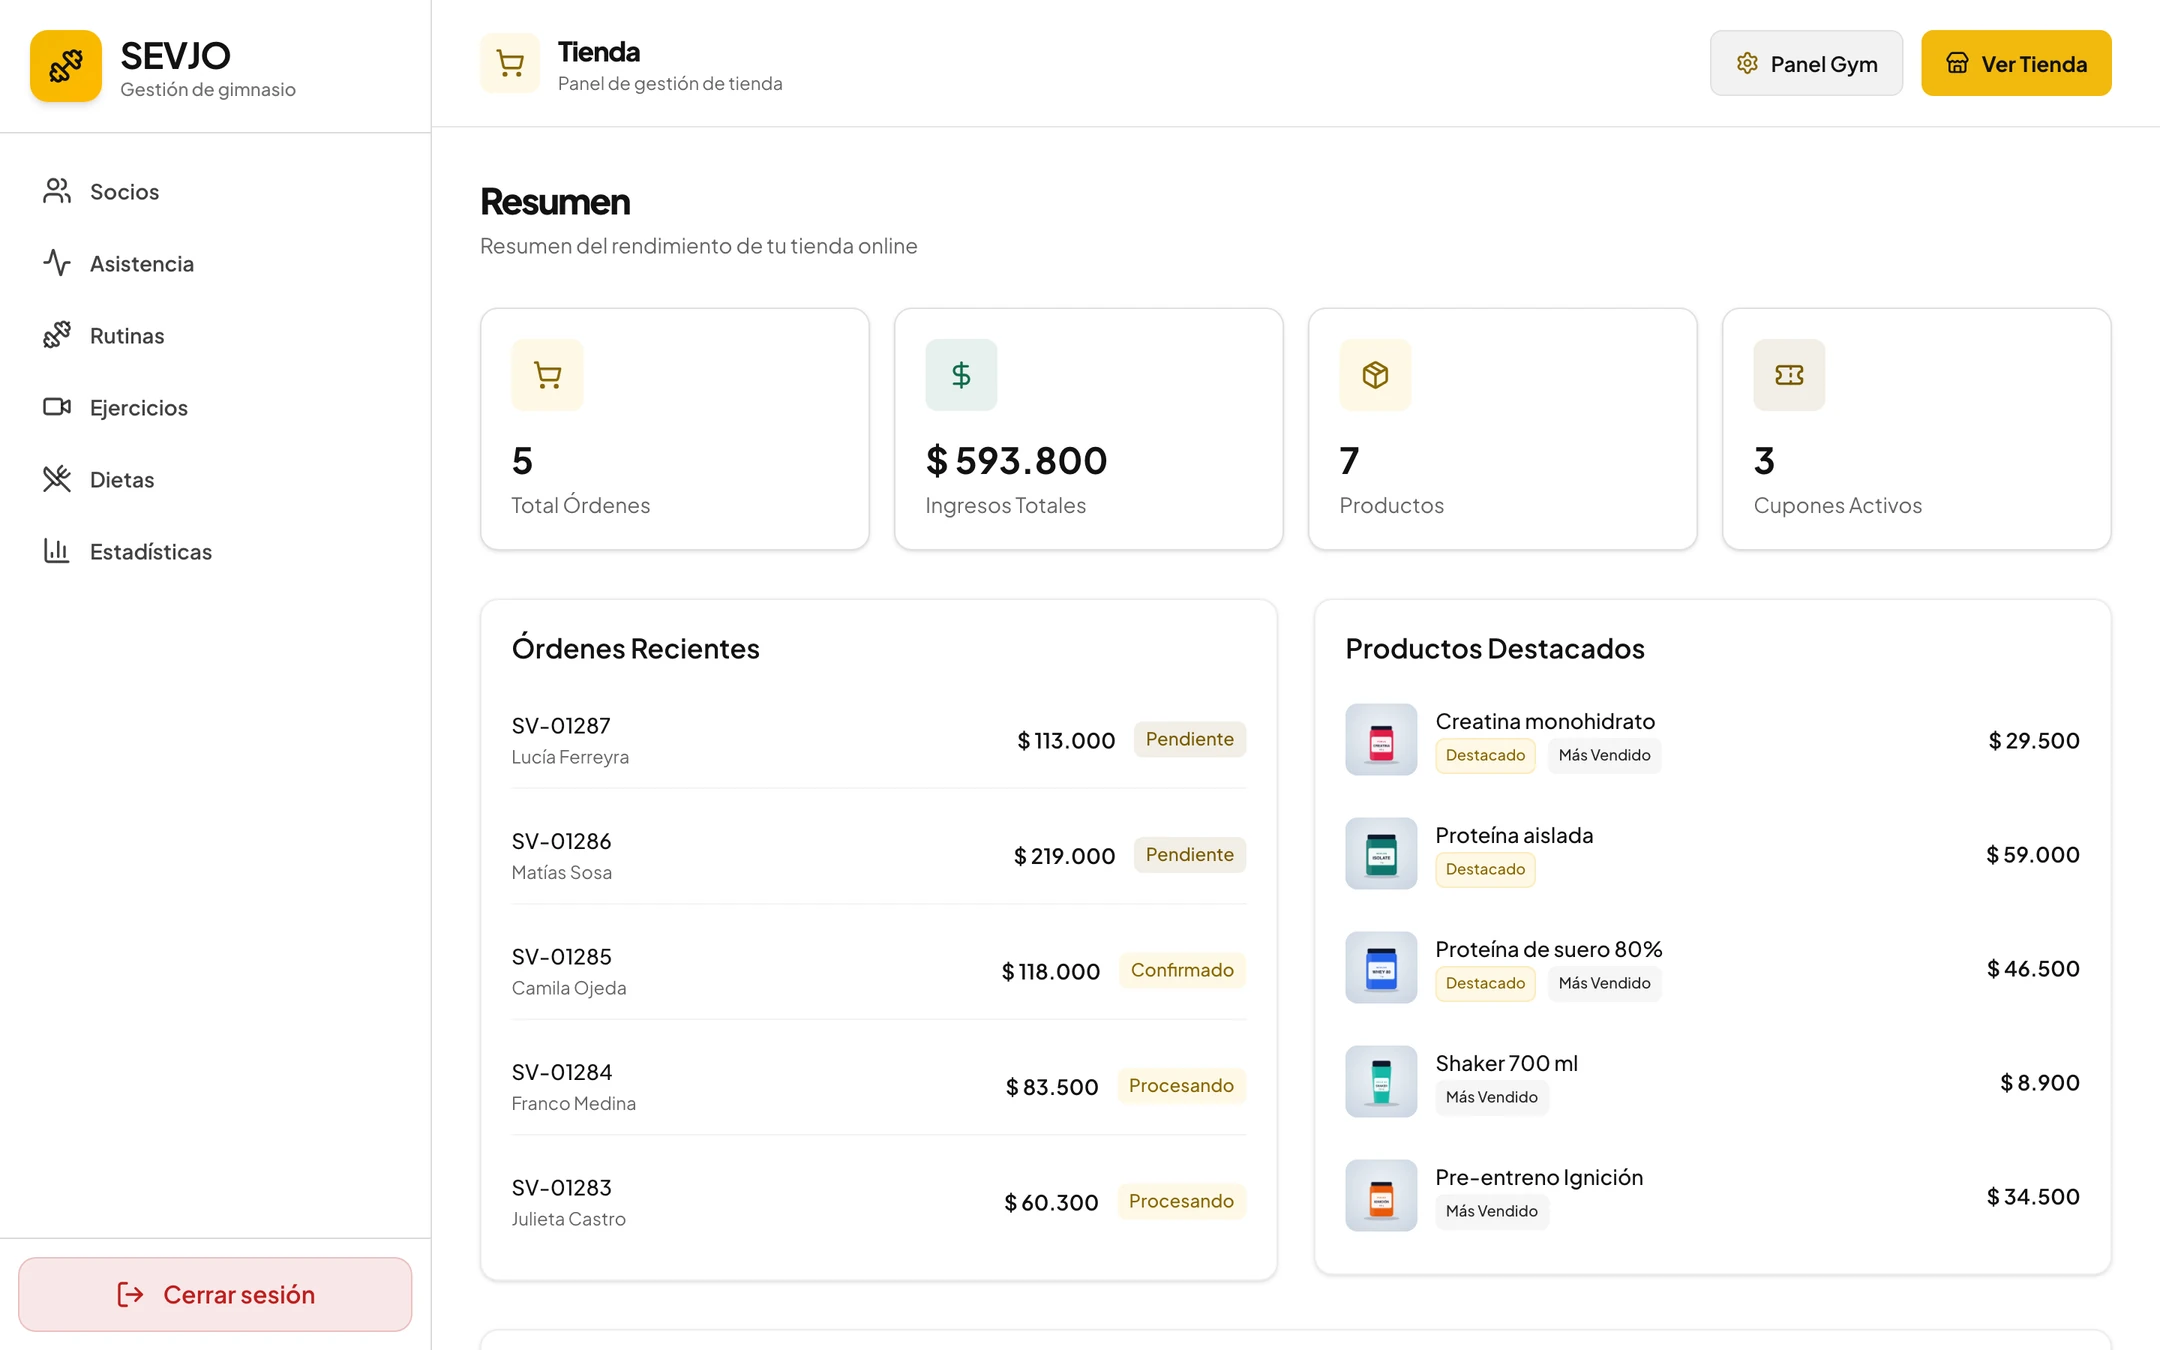The width and height of the screenshot is (2160, 1350).
Task: Click the Socios people icon
Action: coord(57,191)
